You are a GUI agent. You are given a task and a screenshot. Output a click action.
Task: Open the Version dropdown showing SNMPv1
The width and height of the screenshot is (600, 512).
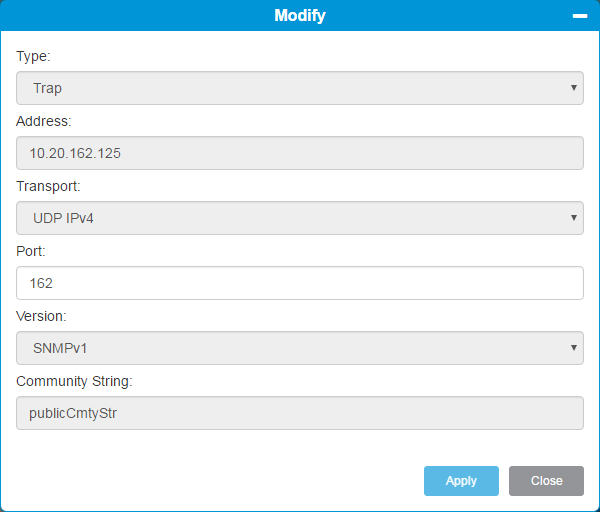[290, 348]
